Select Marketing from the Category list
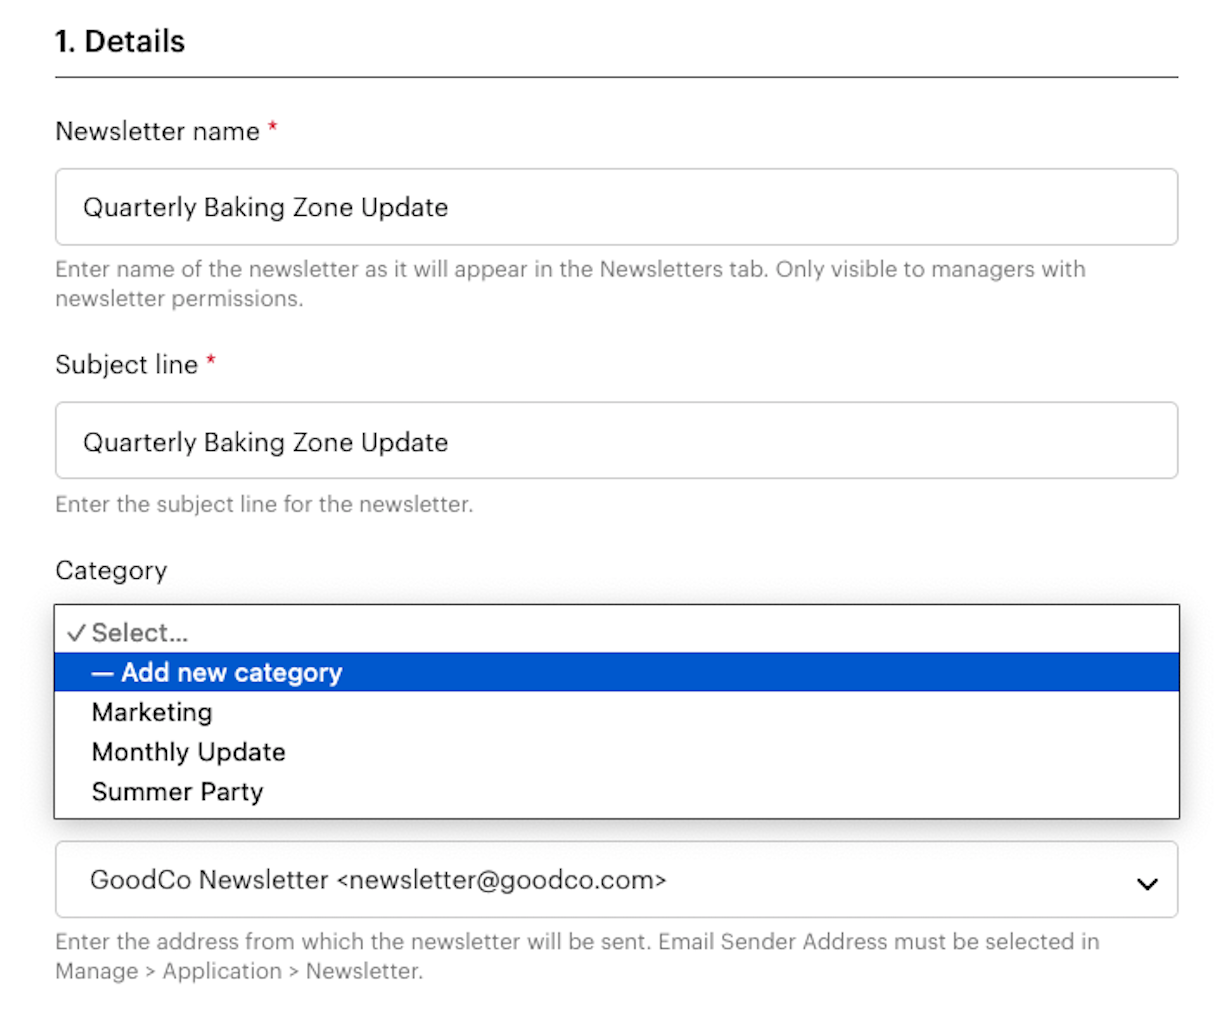The image size is (1230, 1022). (152, 712)
